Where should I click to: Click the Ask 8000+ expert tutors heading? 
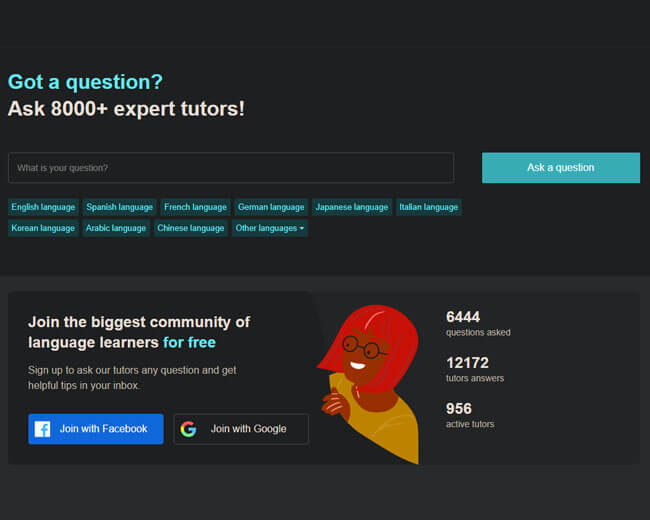coord(126,109)
